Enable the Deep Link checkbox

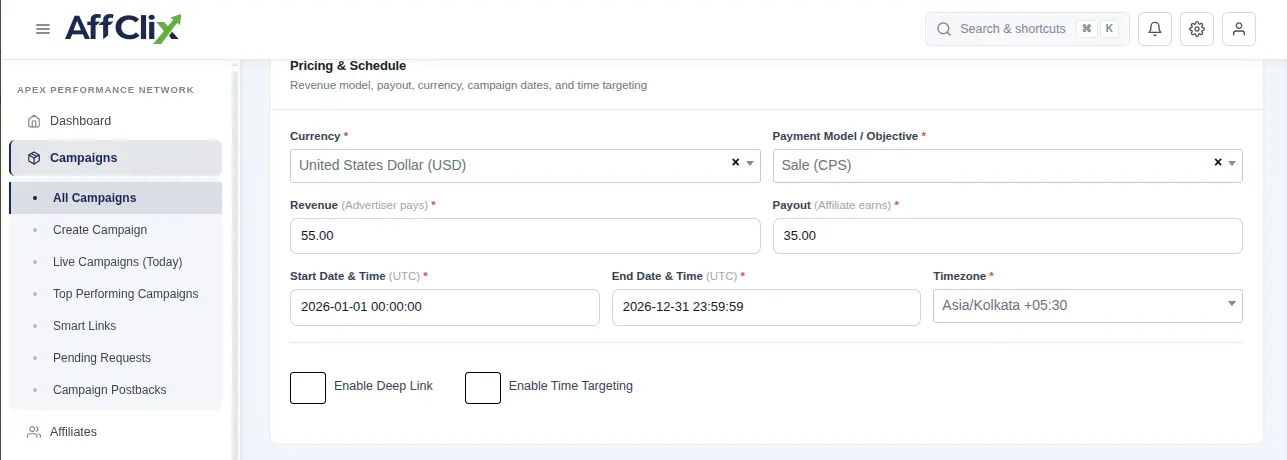pyautogui.click(x=308, y=387)
